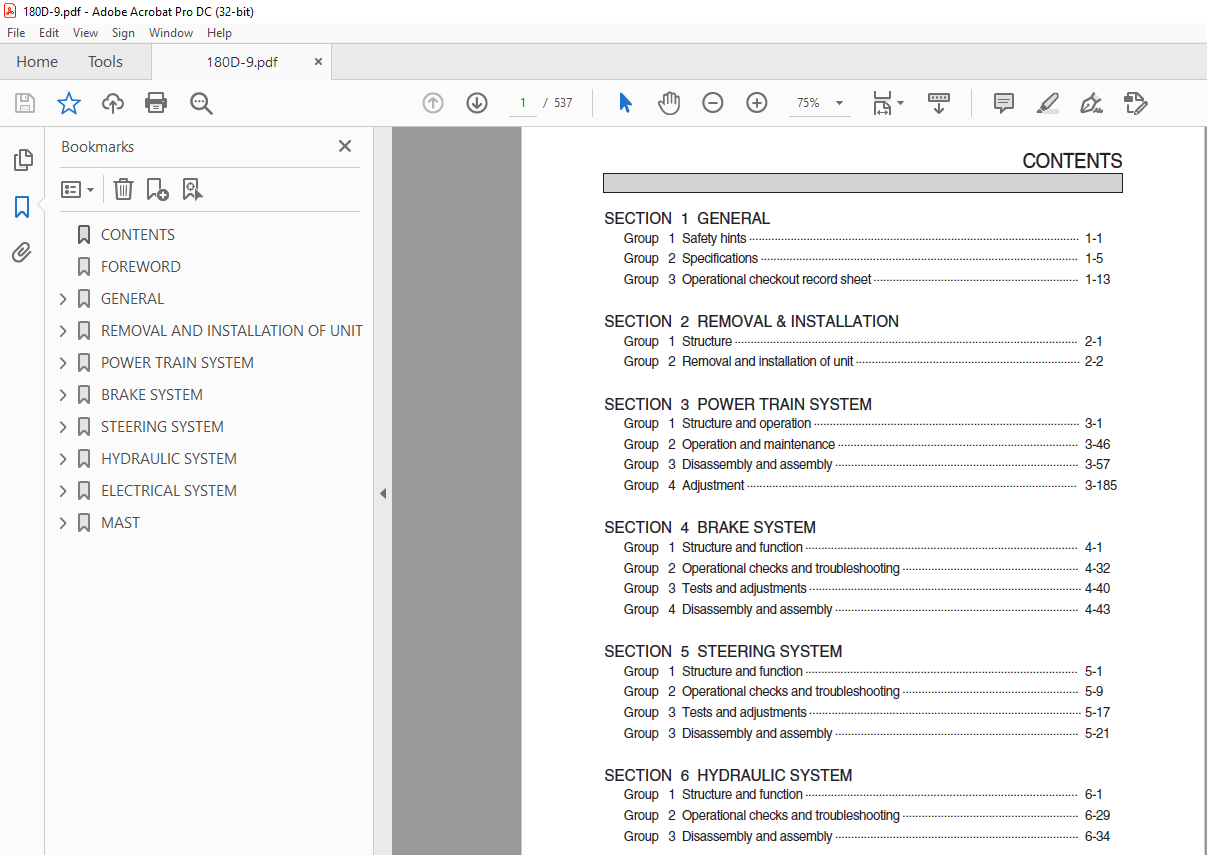Open the GENERAL bookmark entry
1207x855 pixels.
[132, 299]
